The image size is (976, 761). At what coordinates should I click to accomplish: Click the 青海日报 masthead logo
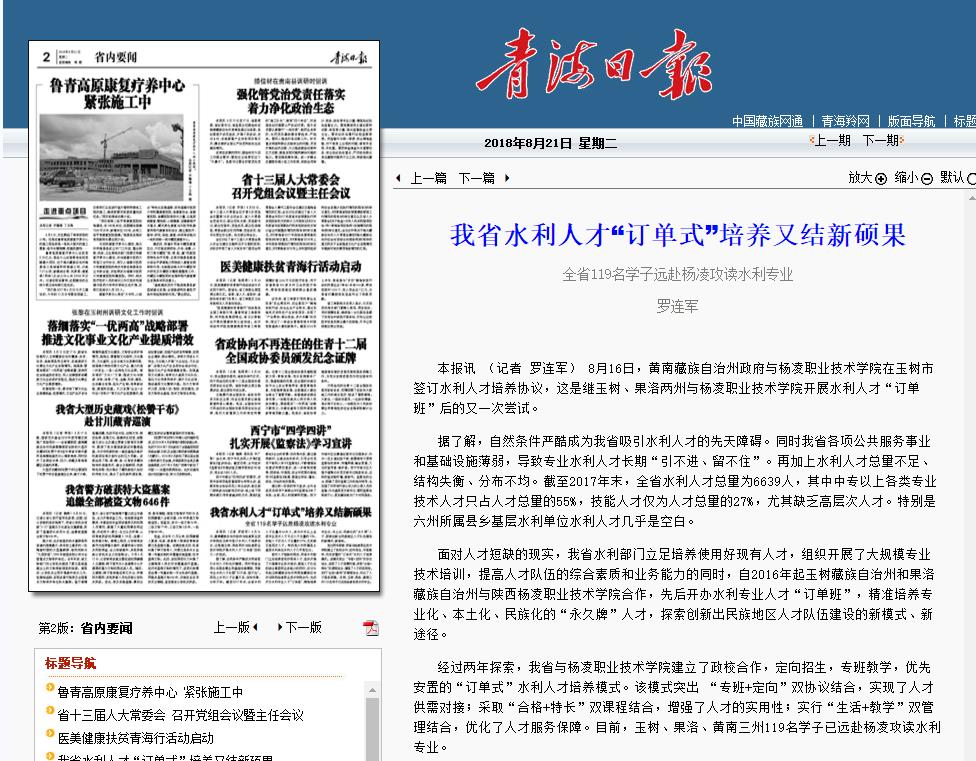[x=595, y=63]
